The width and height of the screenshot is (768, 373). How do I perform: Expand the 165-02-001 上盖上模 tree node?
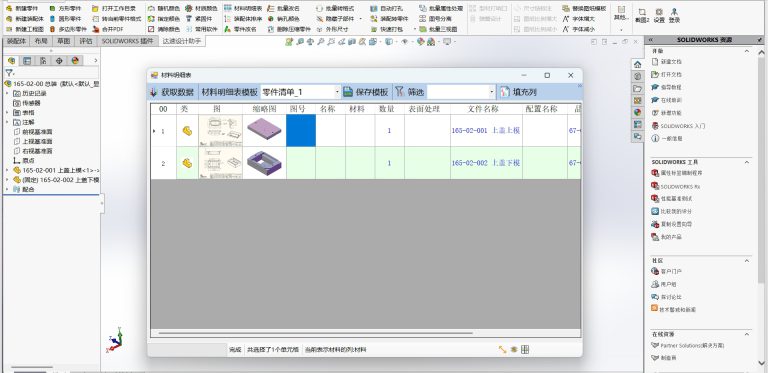tap(7, 170)
